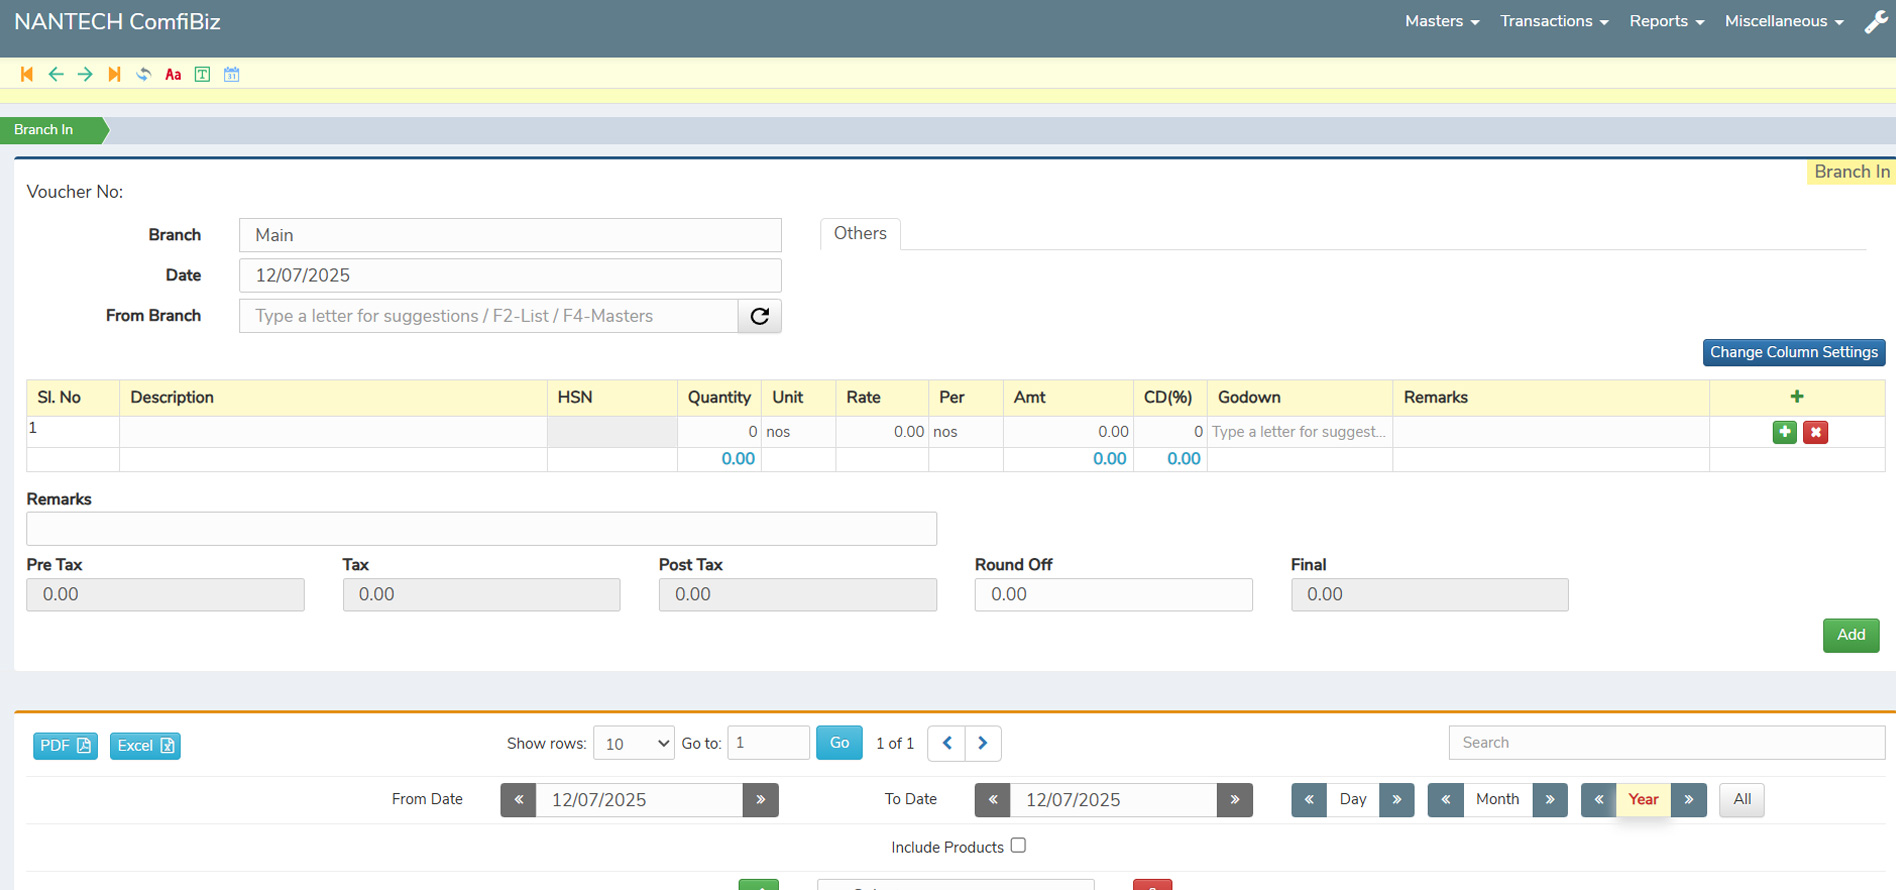Expand the Show rows dropdown
1896x890 pixels.
[633, 743]
